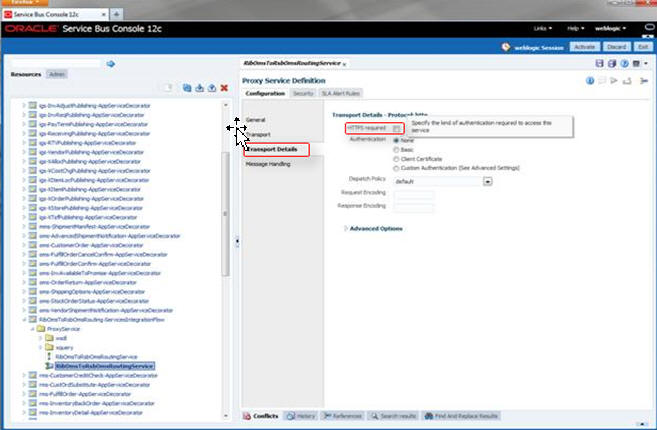Open the message flow icon
This screenshot has height=430, width=657.
(644, 80)
